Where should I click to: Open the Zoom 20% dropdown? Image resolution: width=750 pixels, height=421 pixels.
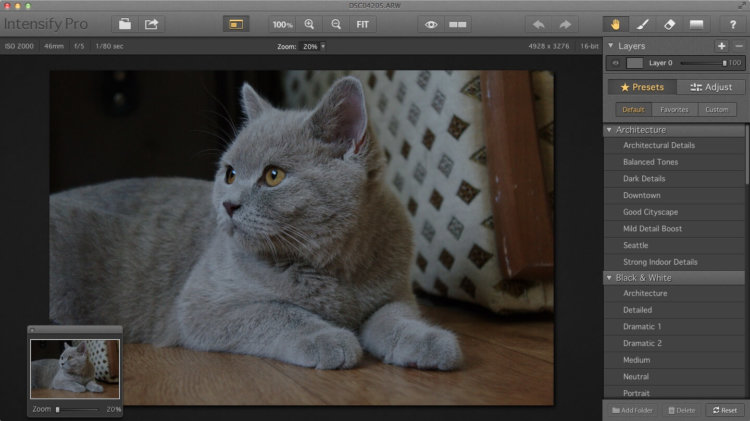[313, 46]
